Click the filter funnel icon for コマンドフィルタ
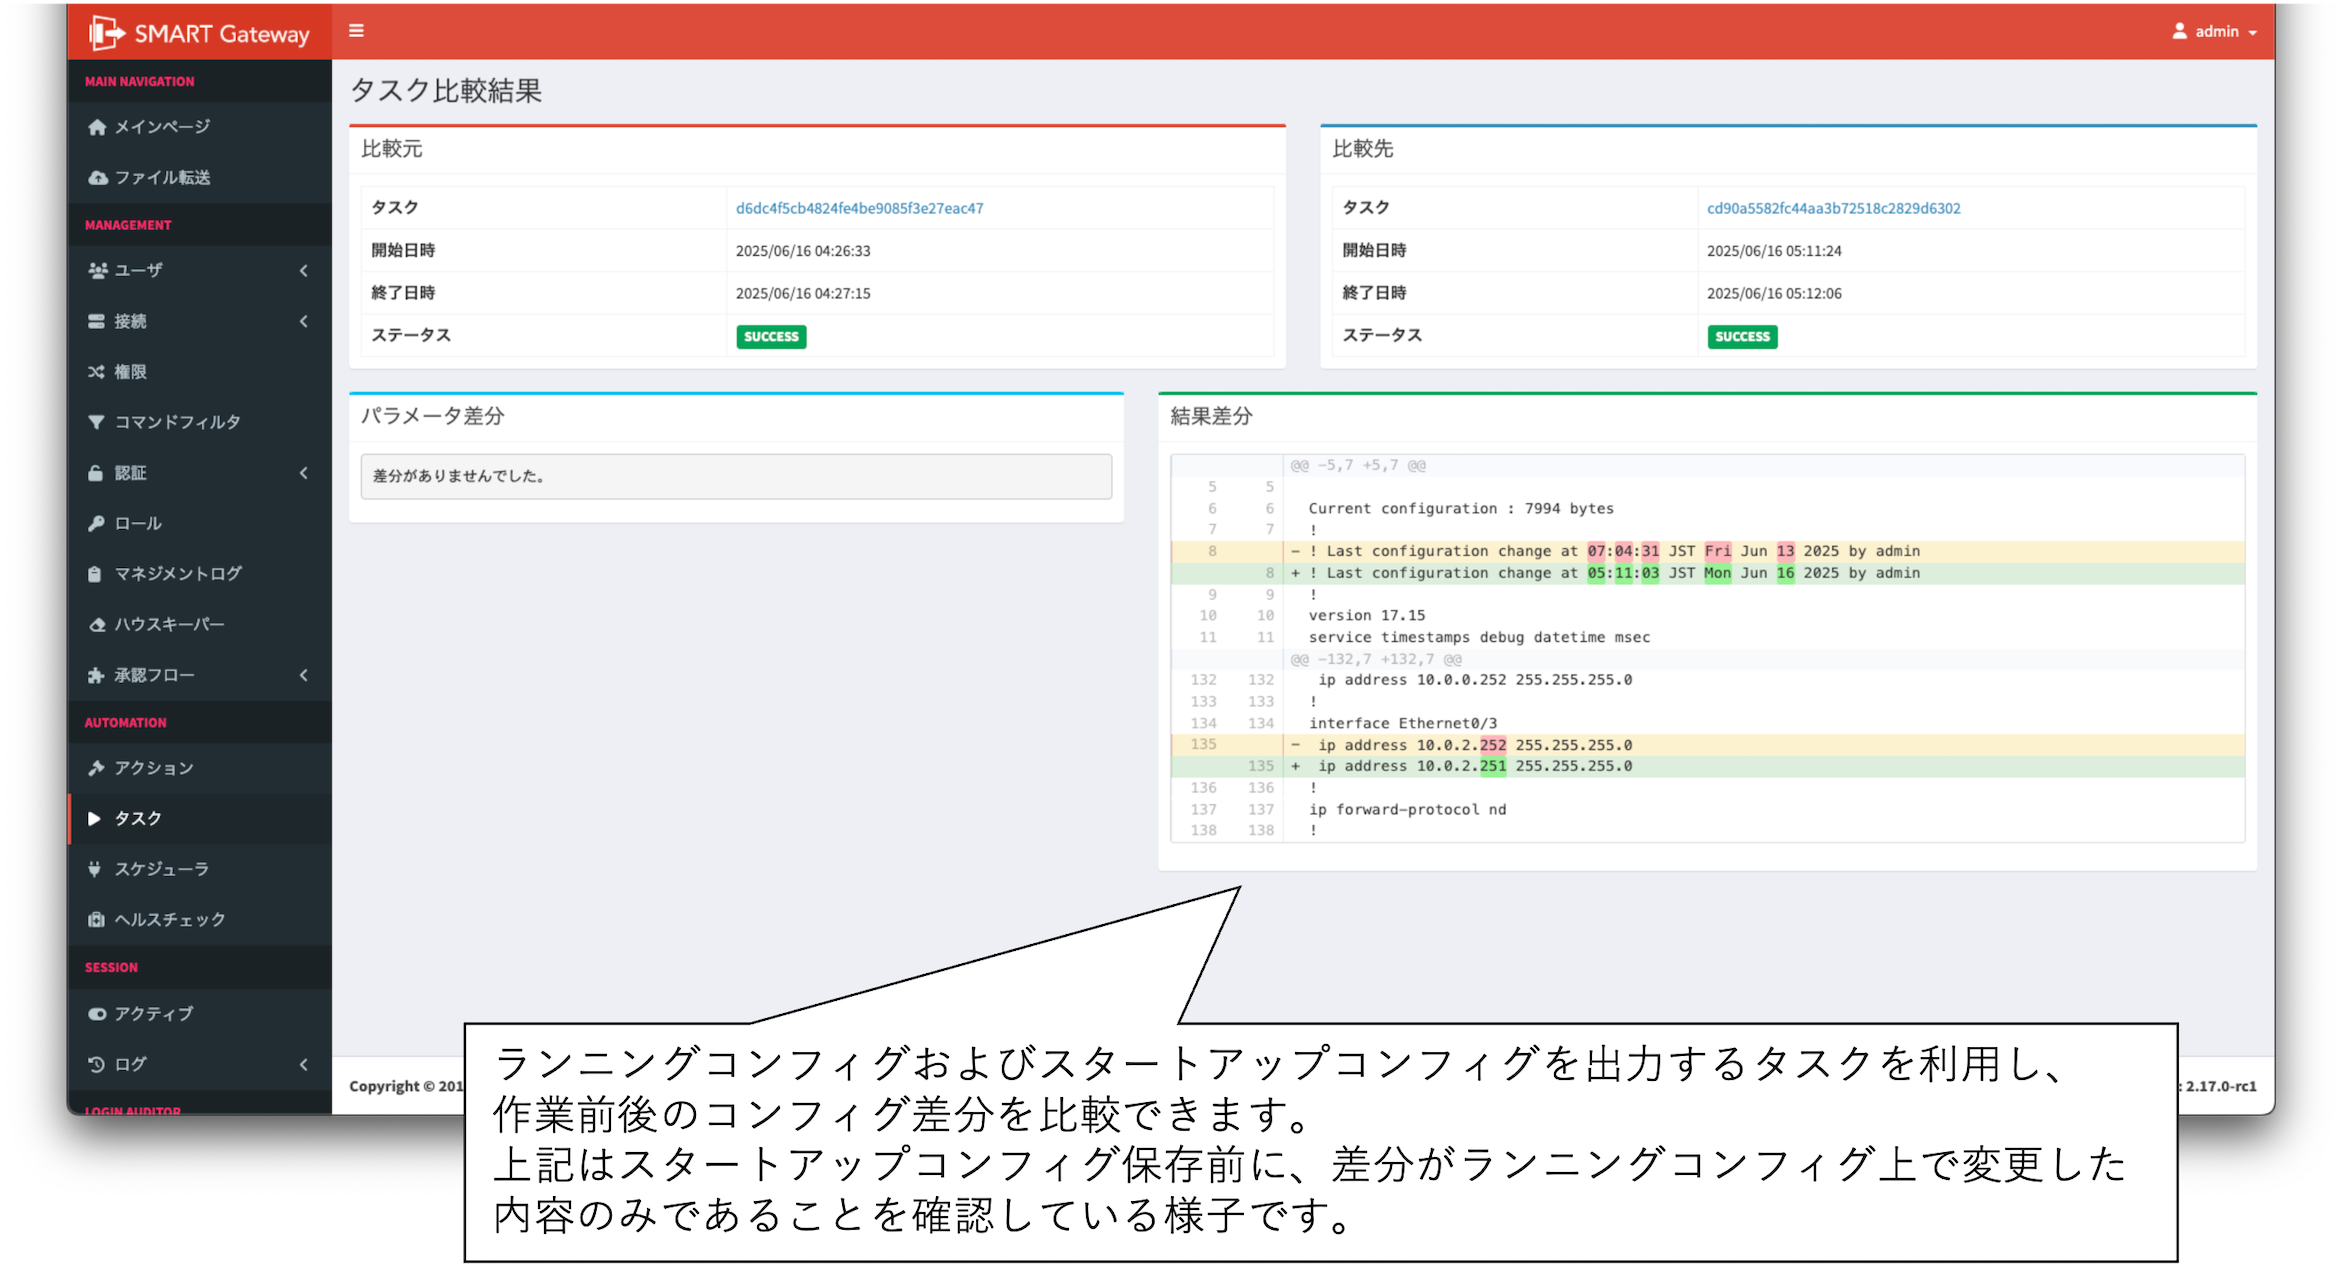The image size is (2339, 1270). click(x=96, y=422)
